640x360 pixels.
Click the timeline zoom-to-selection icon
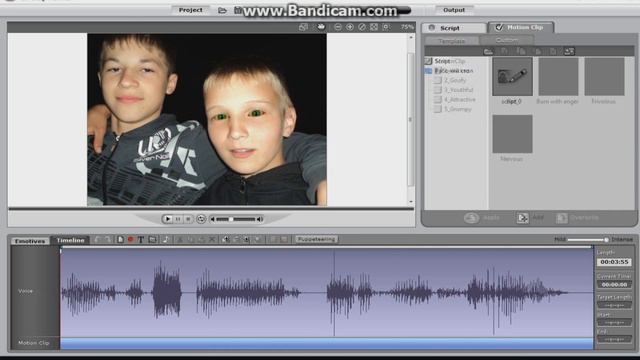pyautogui.click(x=246, y=240)
